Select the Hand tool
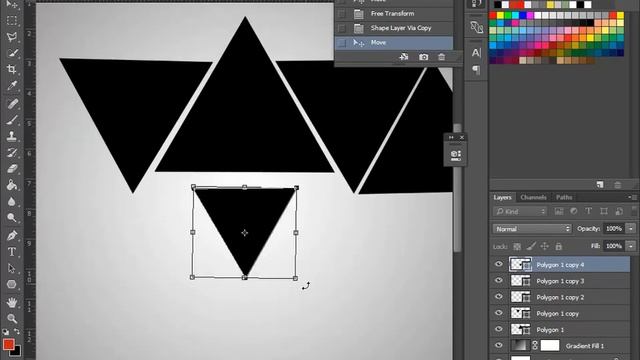This screenshot has height=360, width=640. (11, 302)
